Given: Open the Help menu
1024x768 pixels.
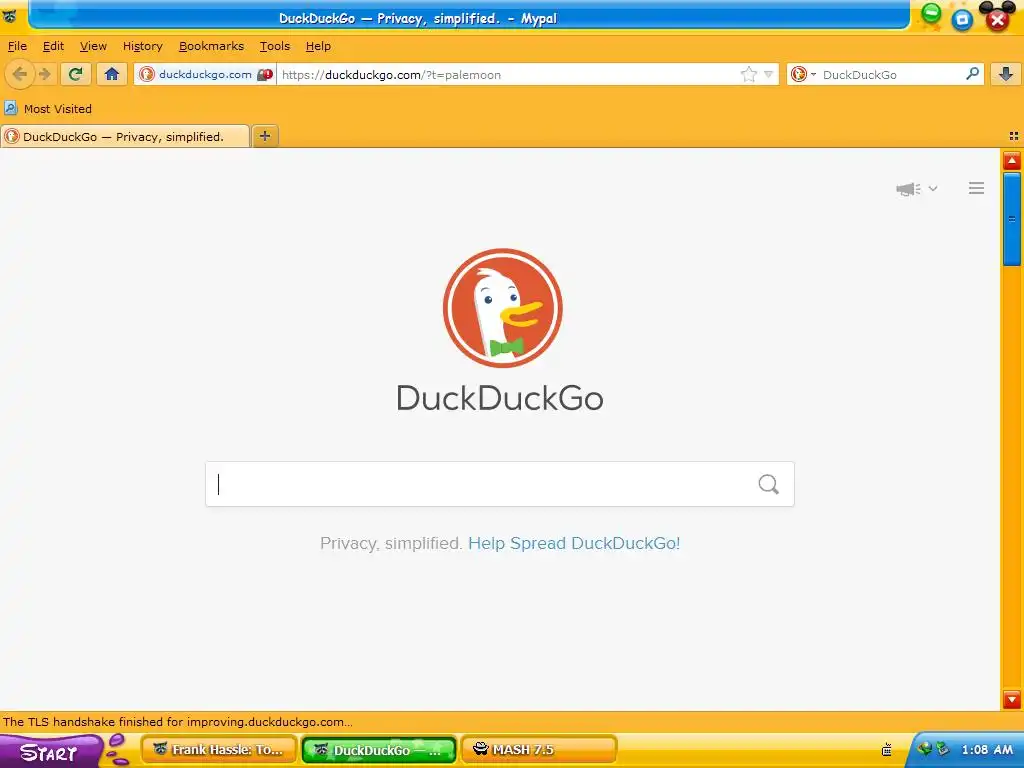Looking at the screenshot, I should coord(318,46).
